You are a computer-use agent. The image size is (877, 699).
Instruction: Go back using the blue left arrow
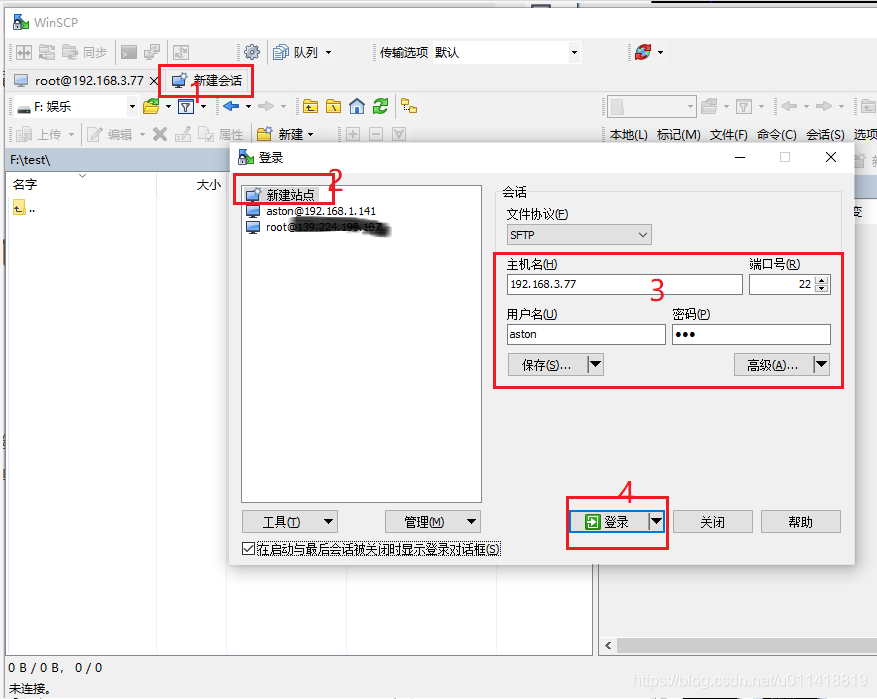231,106
